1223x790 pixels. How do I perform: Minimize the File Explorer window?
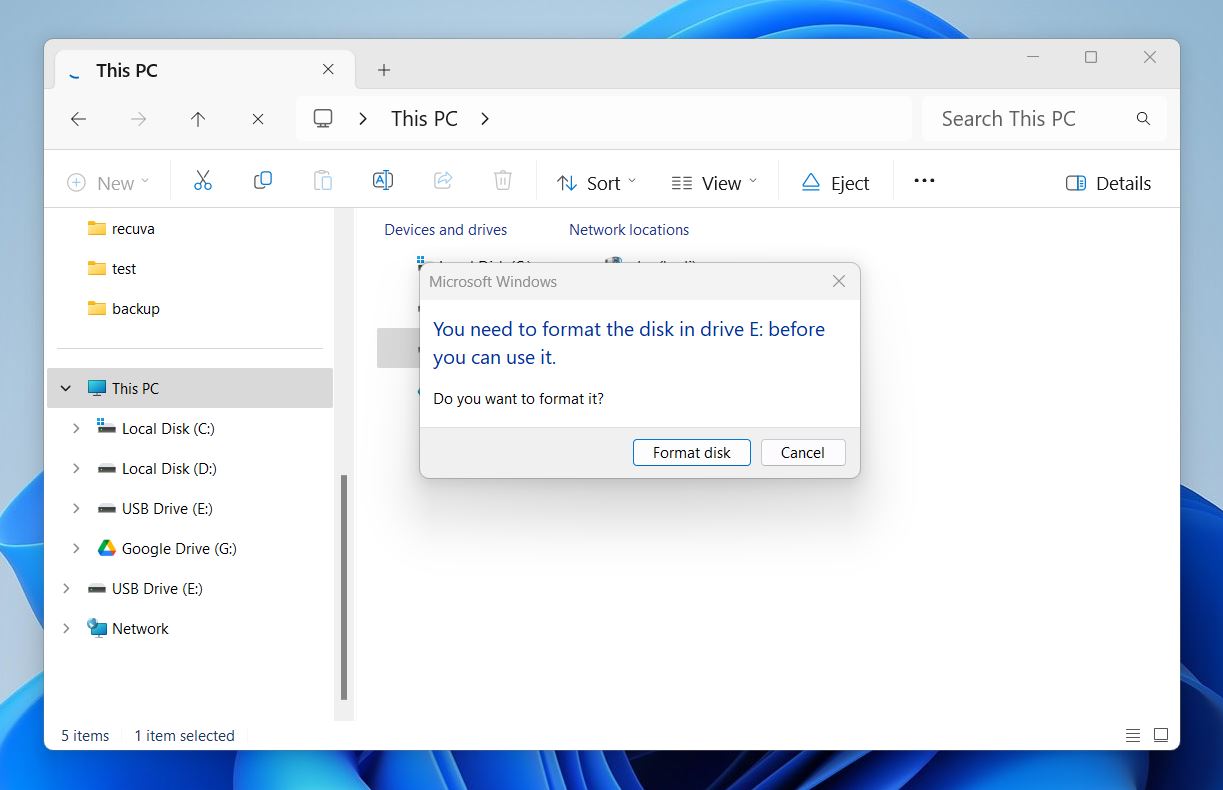click(x=1033, y=57)
